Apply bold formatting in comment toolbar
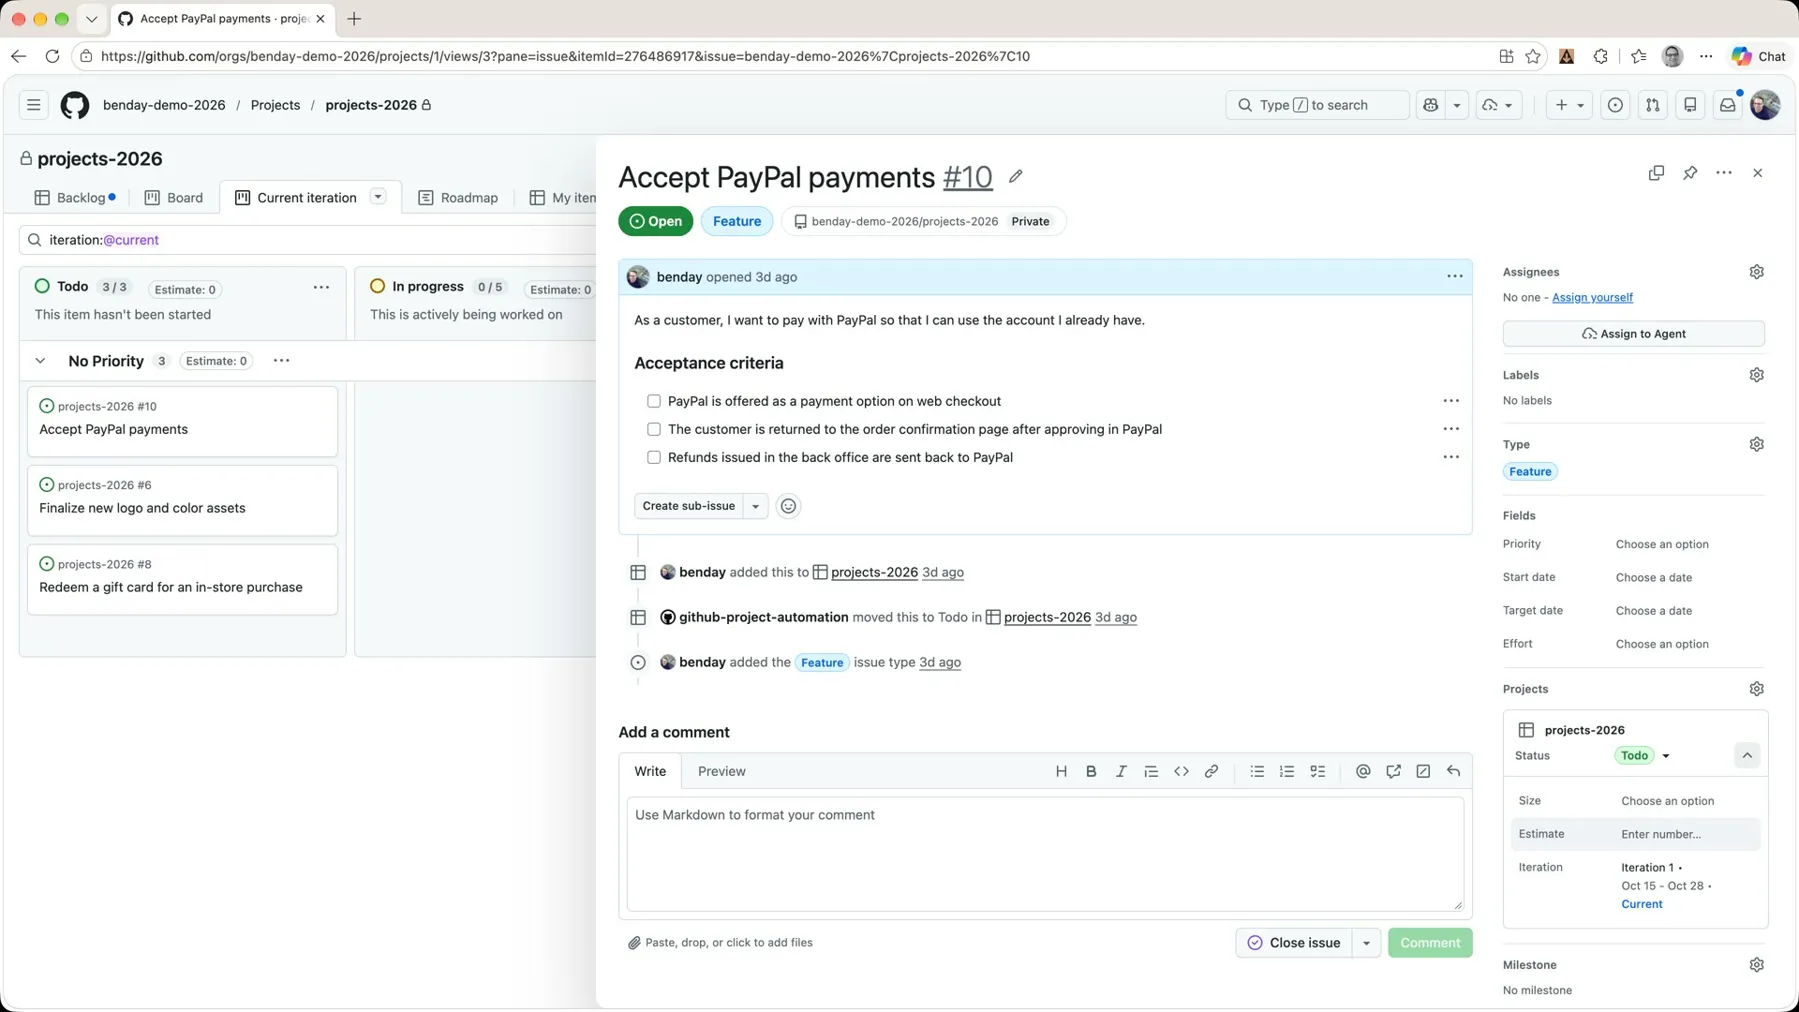1799x1012 pixels. [x=1091, y=771]
